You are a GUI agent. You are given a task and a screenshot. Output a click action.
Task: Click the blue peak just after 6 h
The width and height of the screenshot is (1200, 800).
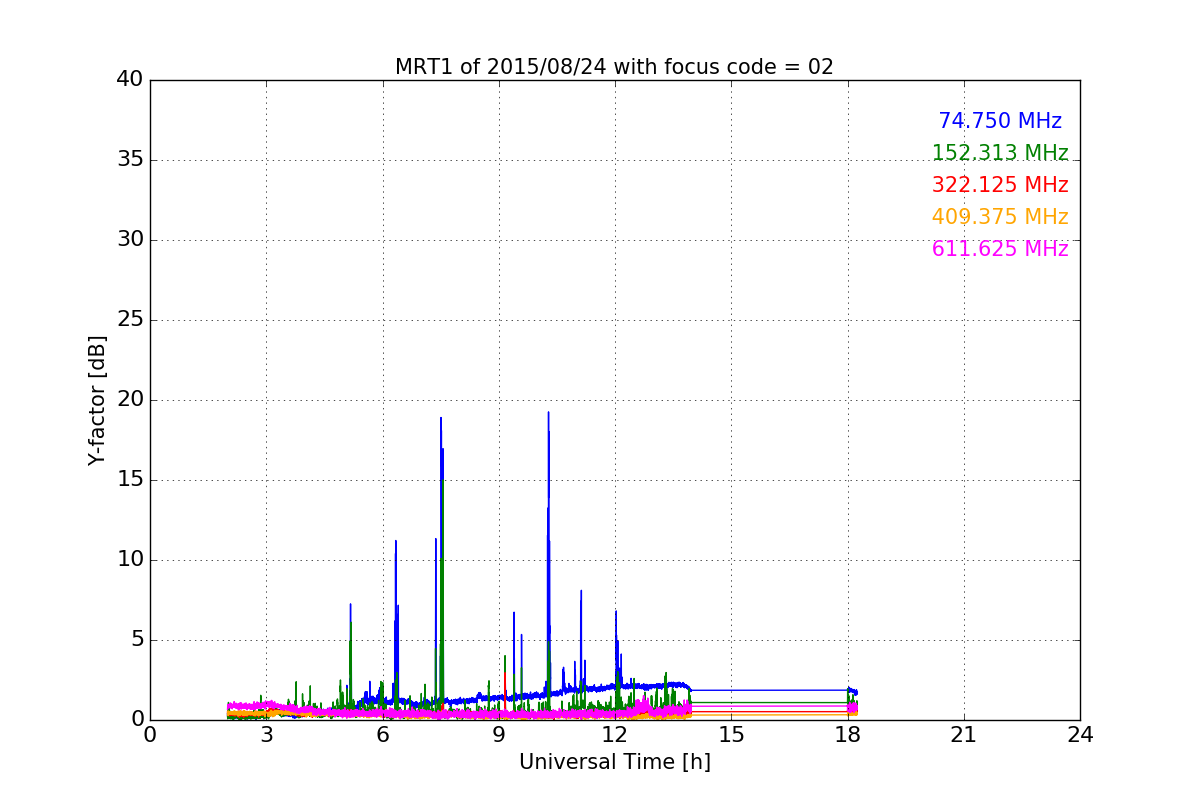pos(396,543)
